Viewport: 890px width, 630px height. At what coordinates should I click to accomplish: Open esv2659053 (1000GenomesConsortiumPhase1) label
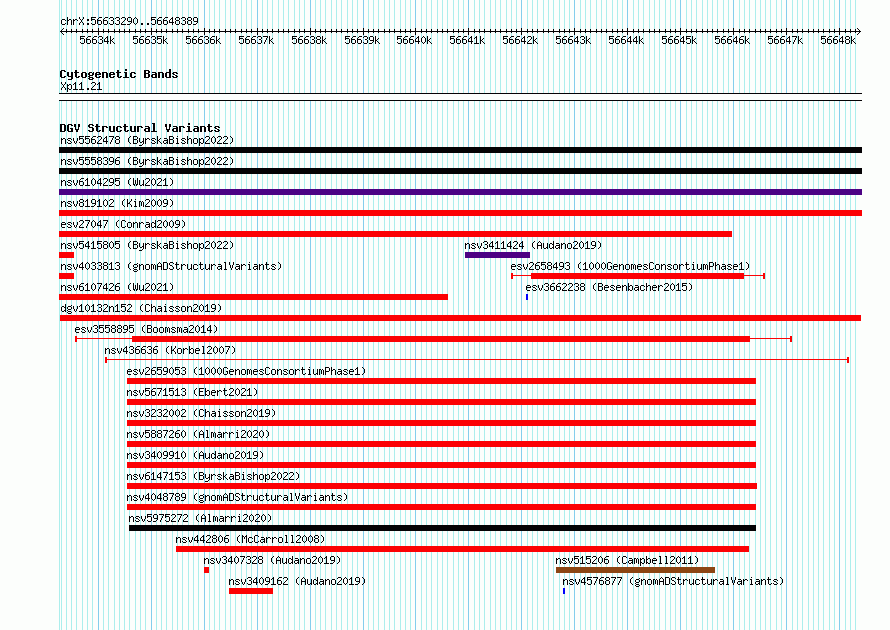click(246, 371)
